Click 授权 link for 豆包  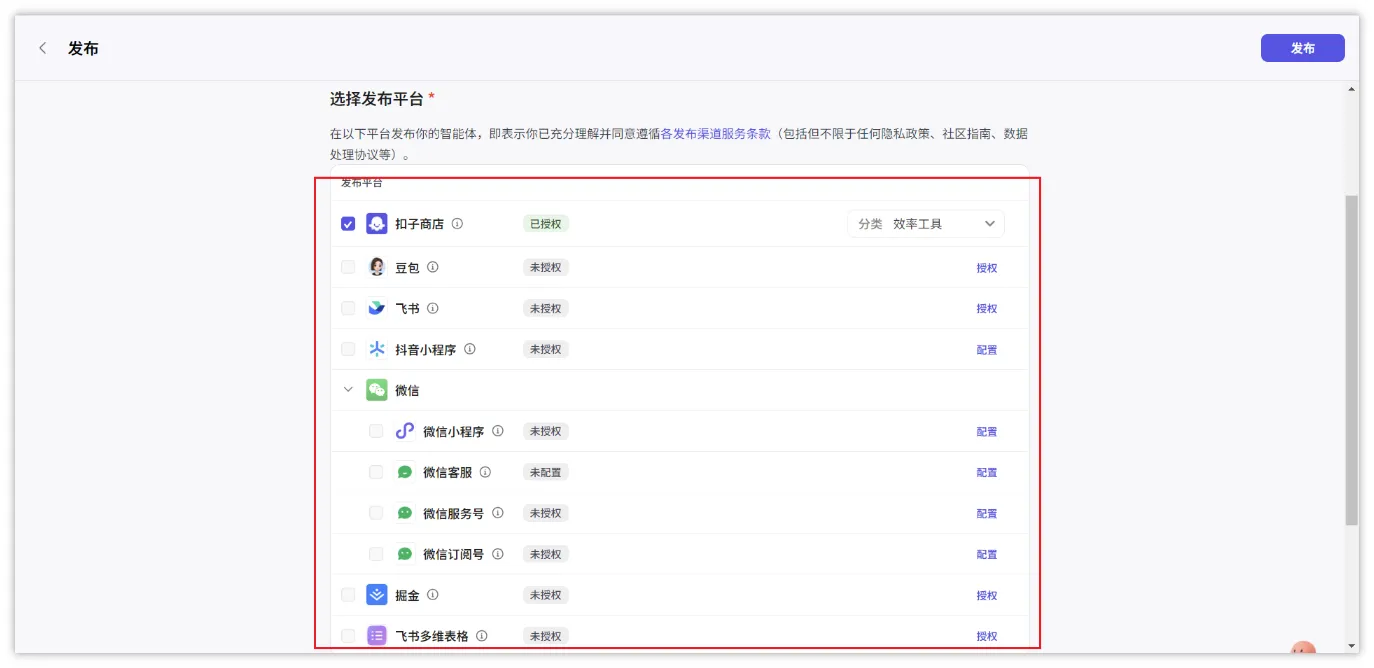987,268
